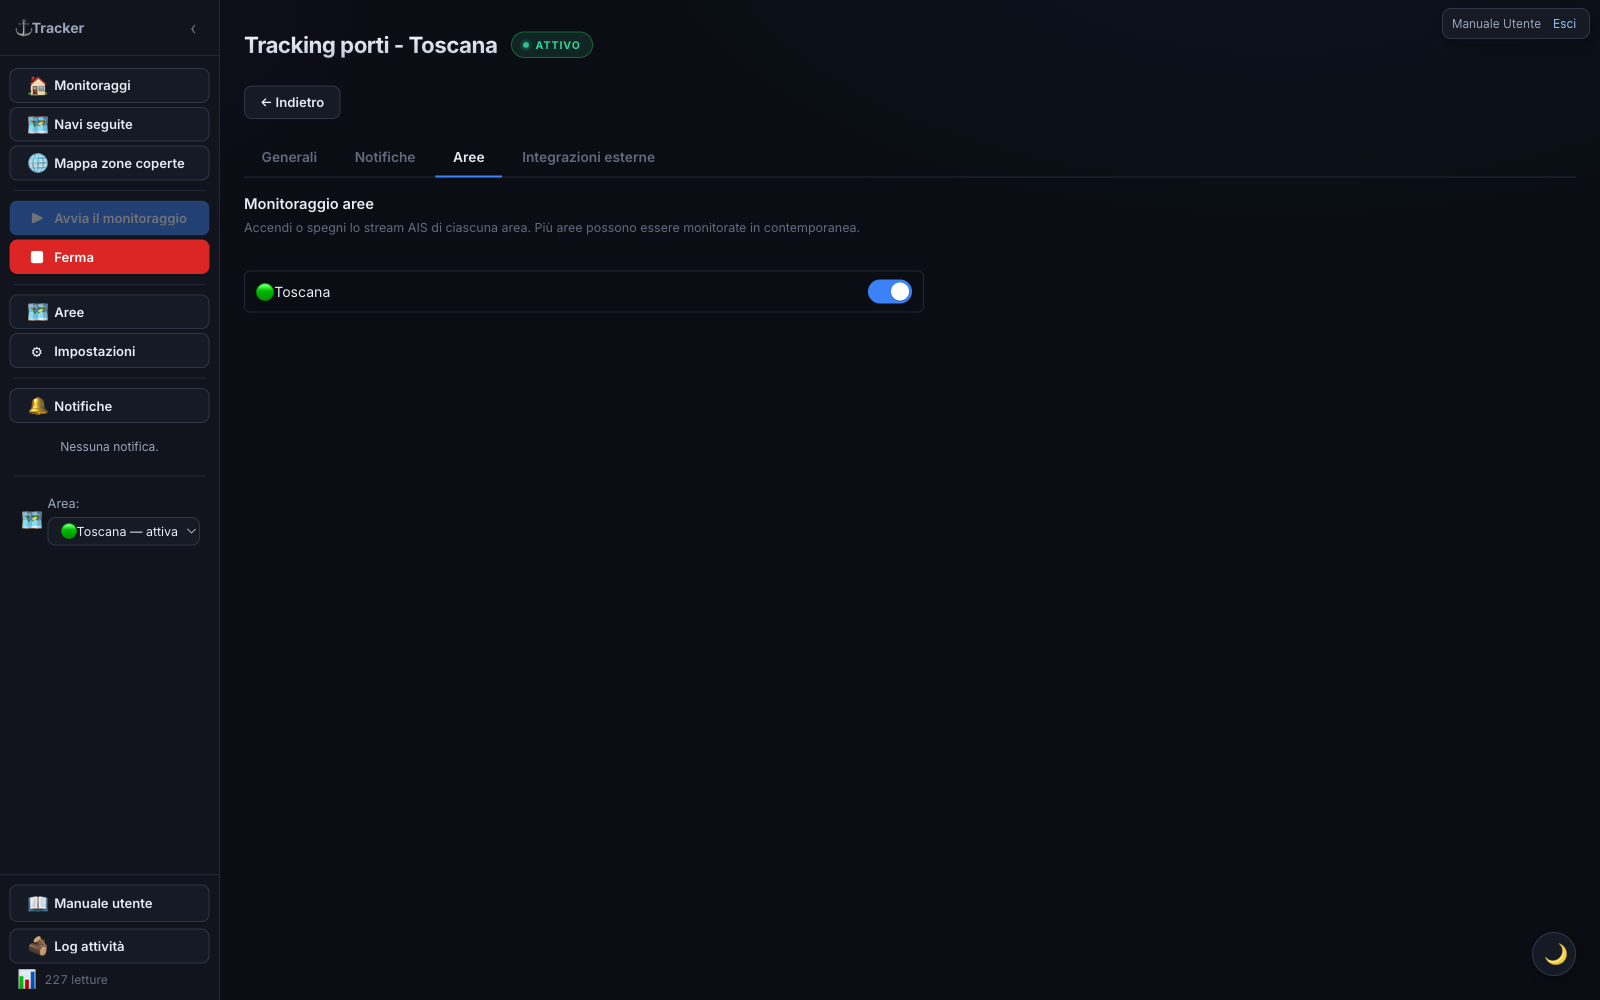Click the anchor Tracker logo icon

[x=23, y=28]
